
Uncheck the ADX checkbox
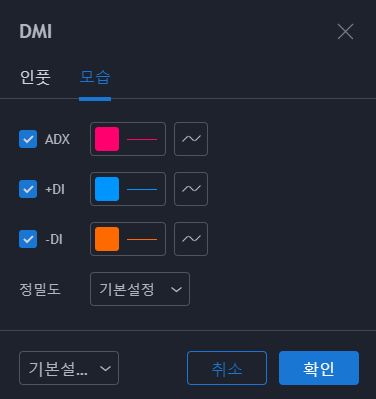(x=28, y=139)
